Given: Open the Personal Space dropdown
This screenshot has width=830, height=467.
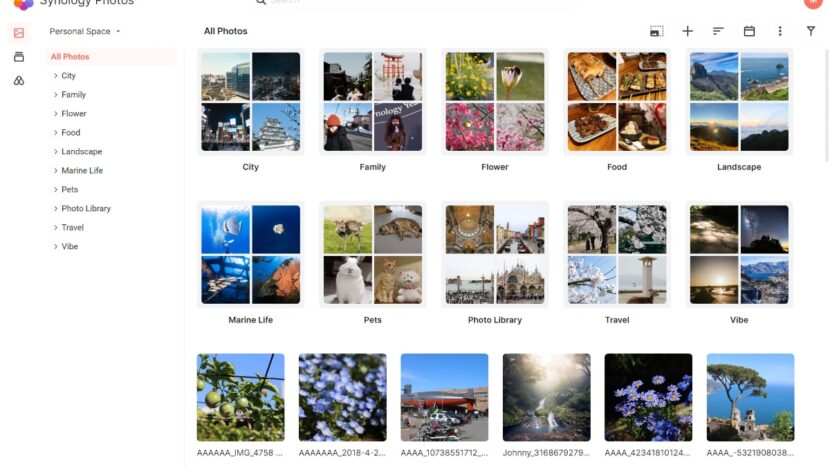Looking at the screenshot, I should pos(85,31).
